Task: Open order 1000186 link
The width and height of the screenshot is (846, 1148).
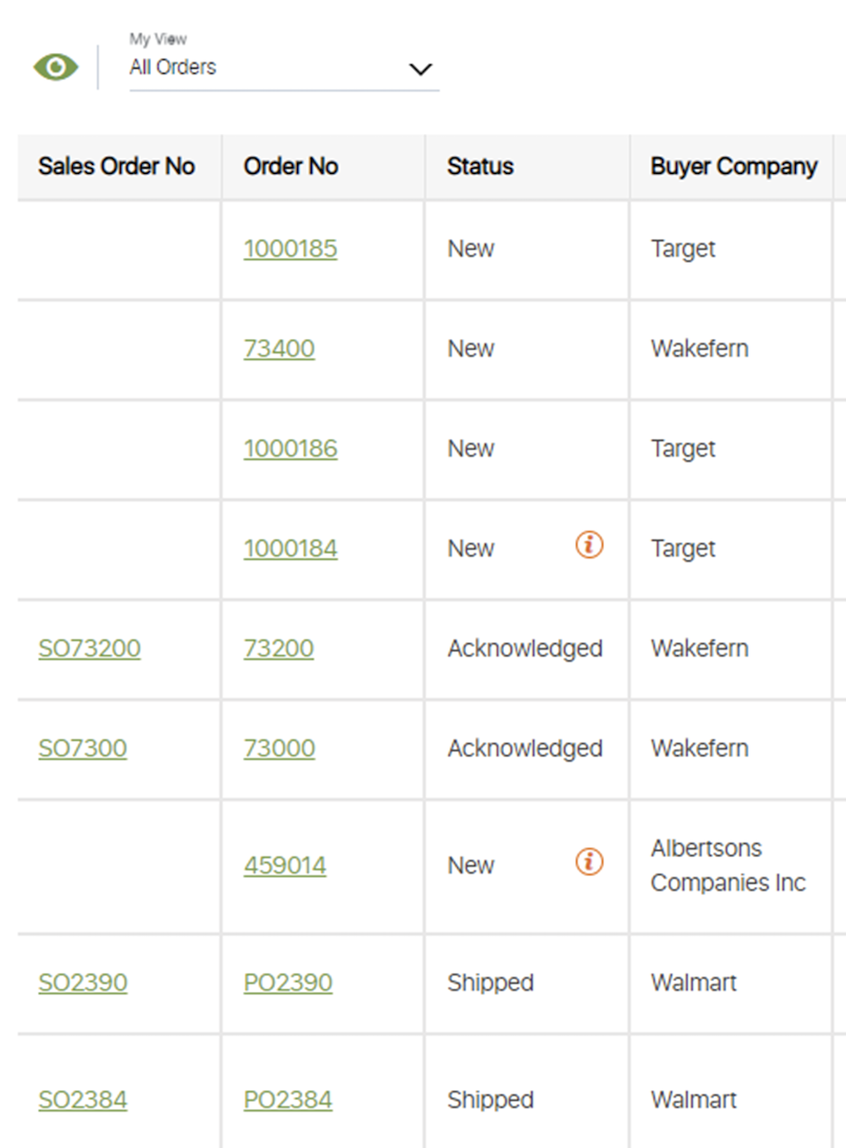Action: pos(290,449)
